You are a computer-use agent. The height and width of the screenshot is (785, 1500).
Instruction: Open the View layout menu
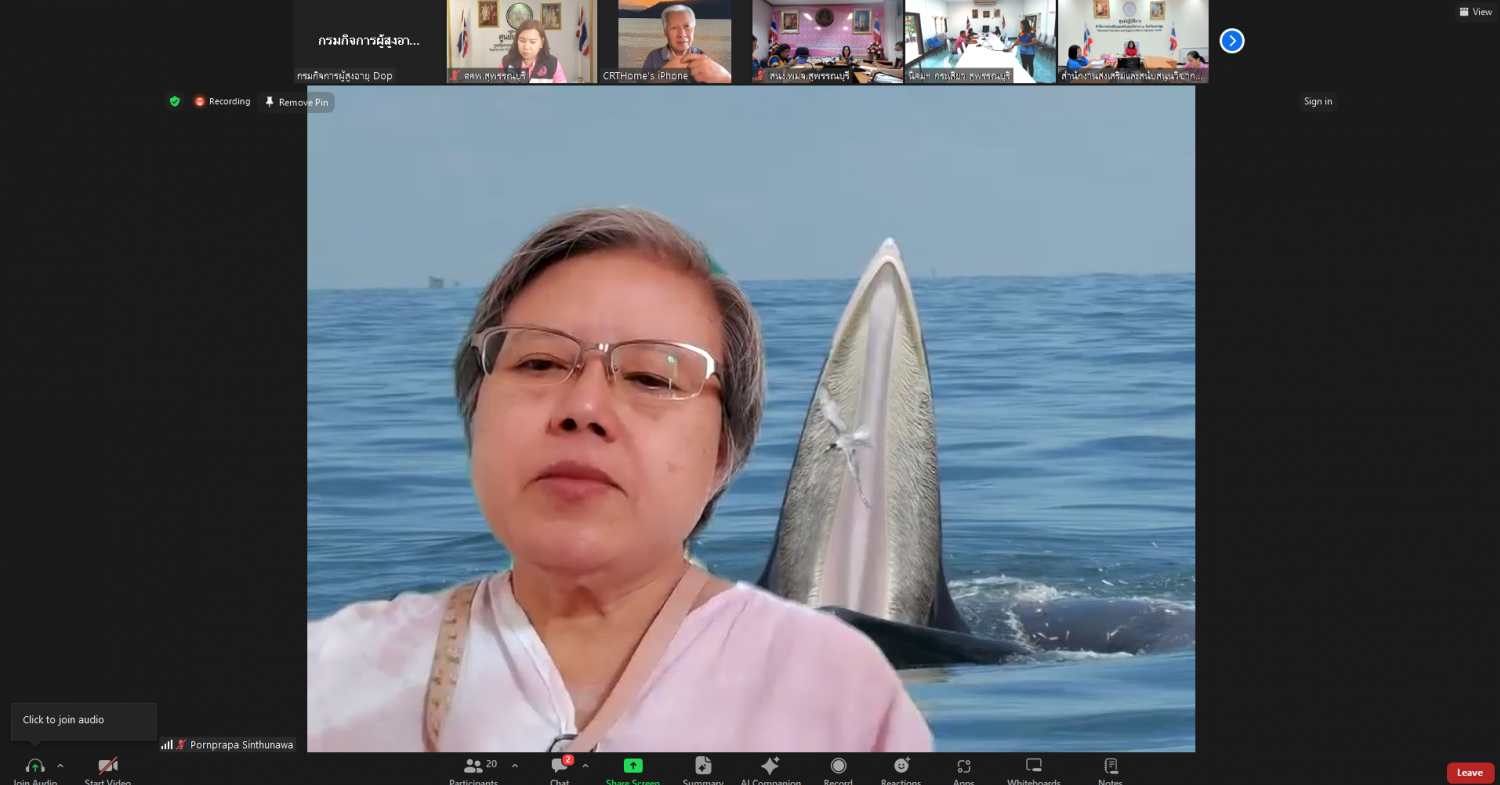[1475, 12]
